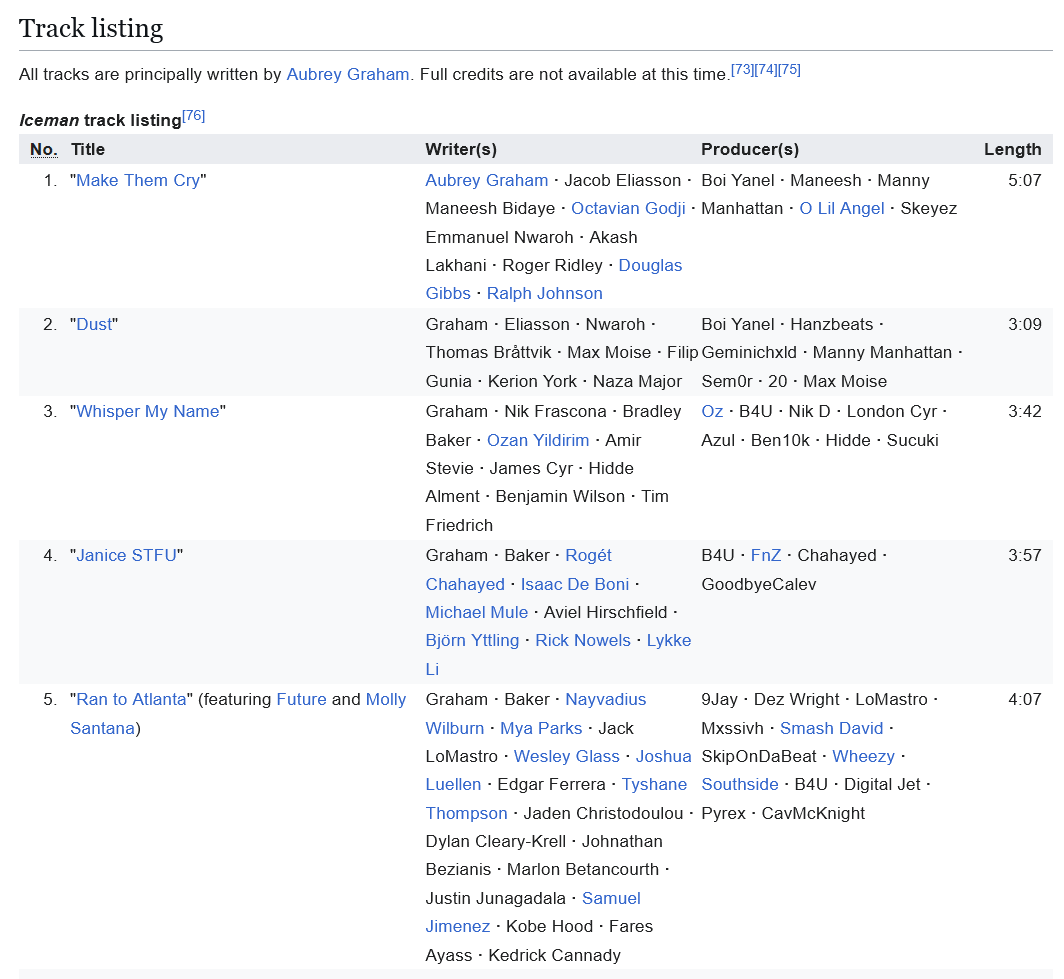Open citation reference 74
The height and width of the screenshot is (979, 1064).
(x=765, y=70)
